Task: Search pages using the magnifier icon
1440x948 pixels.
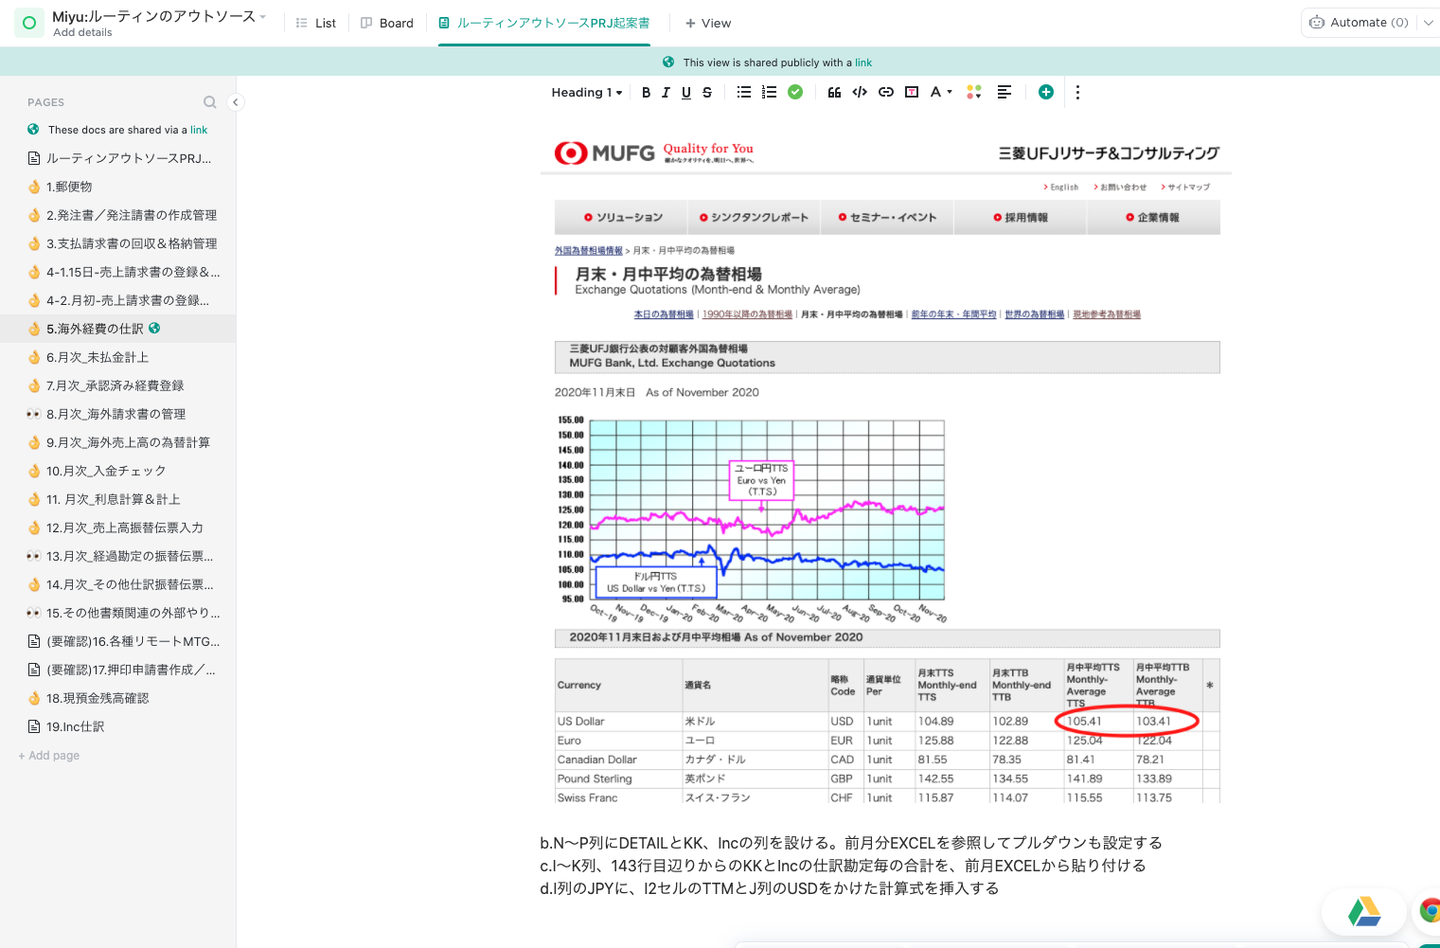Action: click(210, 102)
